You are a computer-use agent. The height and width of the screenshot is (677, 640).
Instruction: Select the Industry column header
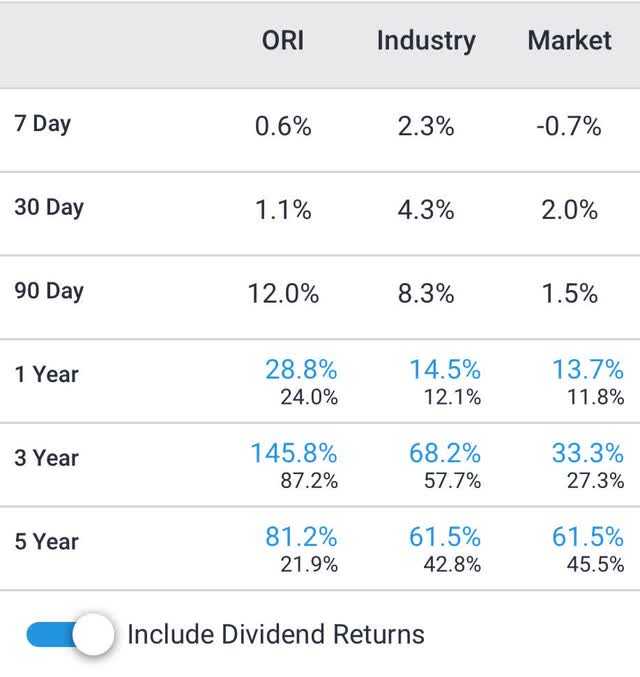click(426, 41)
